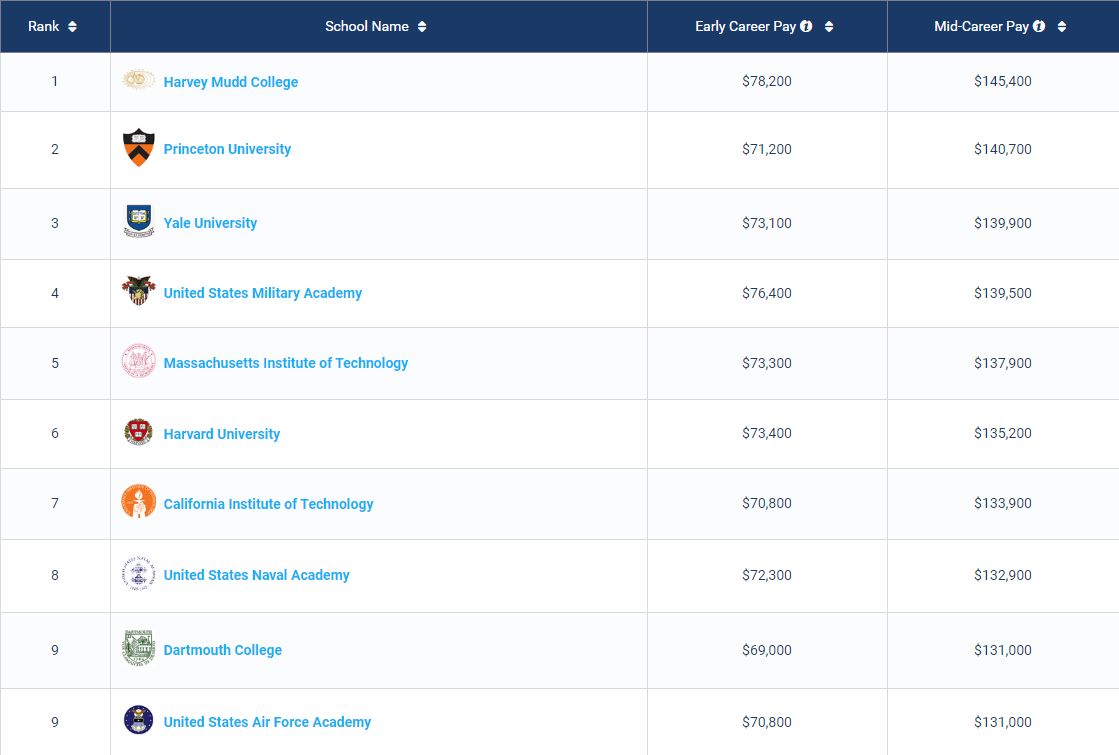Select the $135,200 mid-career pay value
This screenshot has width=1119, height=755.
pyautogui.click(x=1003, y=433)
